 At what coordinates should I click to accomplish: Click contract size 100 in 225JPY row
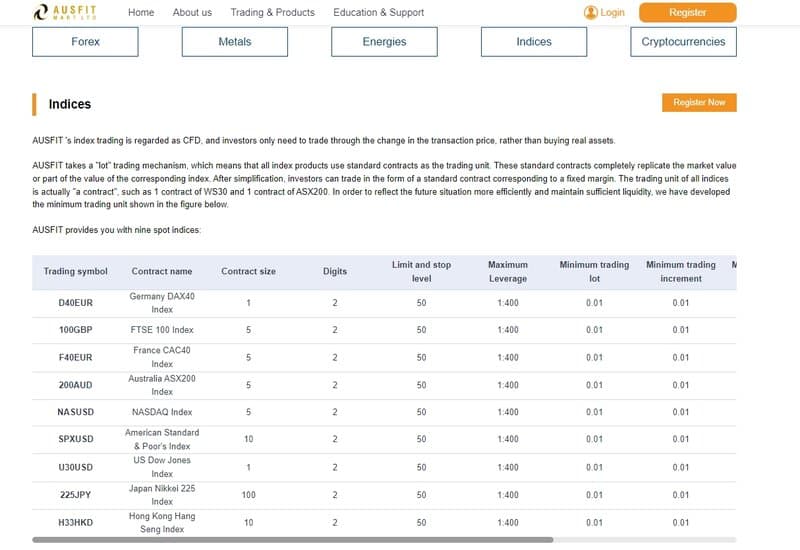[x=248, y=495]
